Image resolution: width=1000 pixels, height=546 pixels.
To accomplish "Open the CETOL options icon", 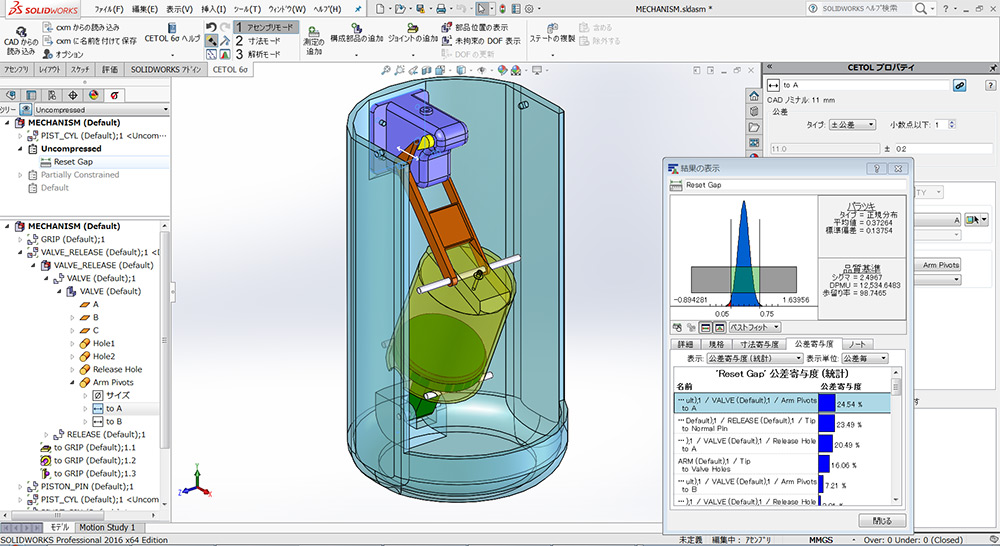I will (48, 54).
